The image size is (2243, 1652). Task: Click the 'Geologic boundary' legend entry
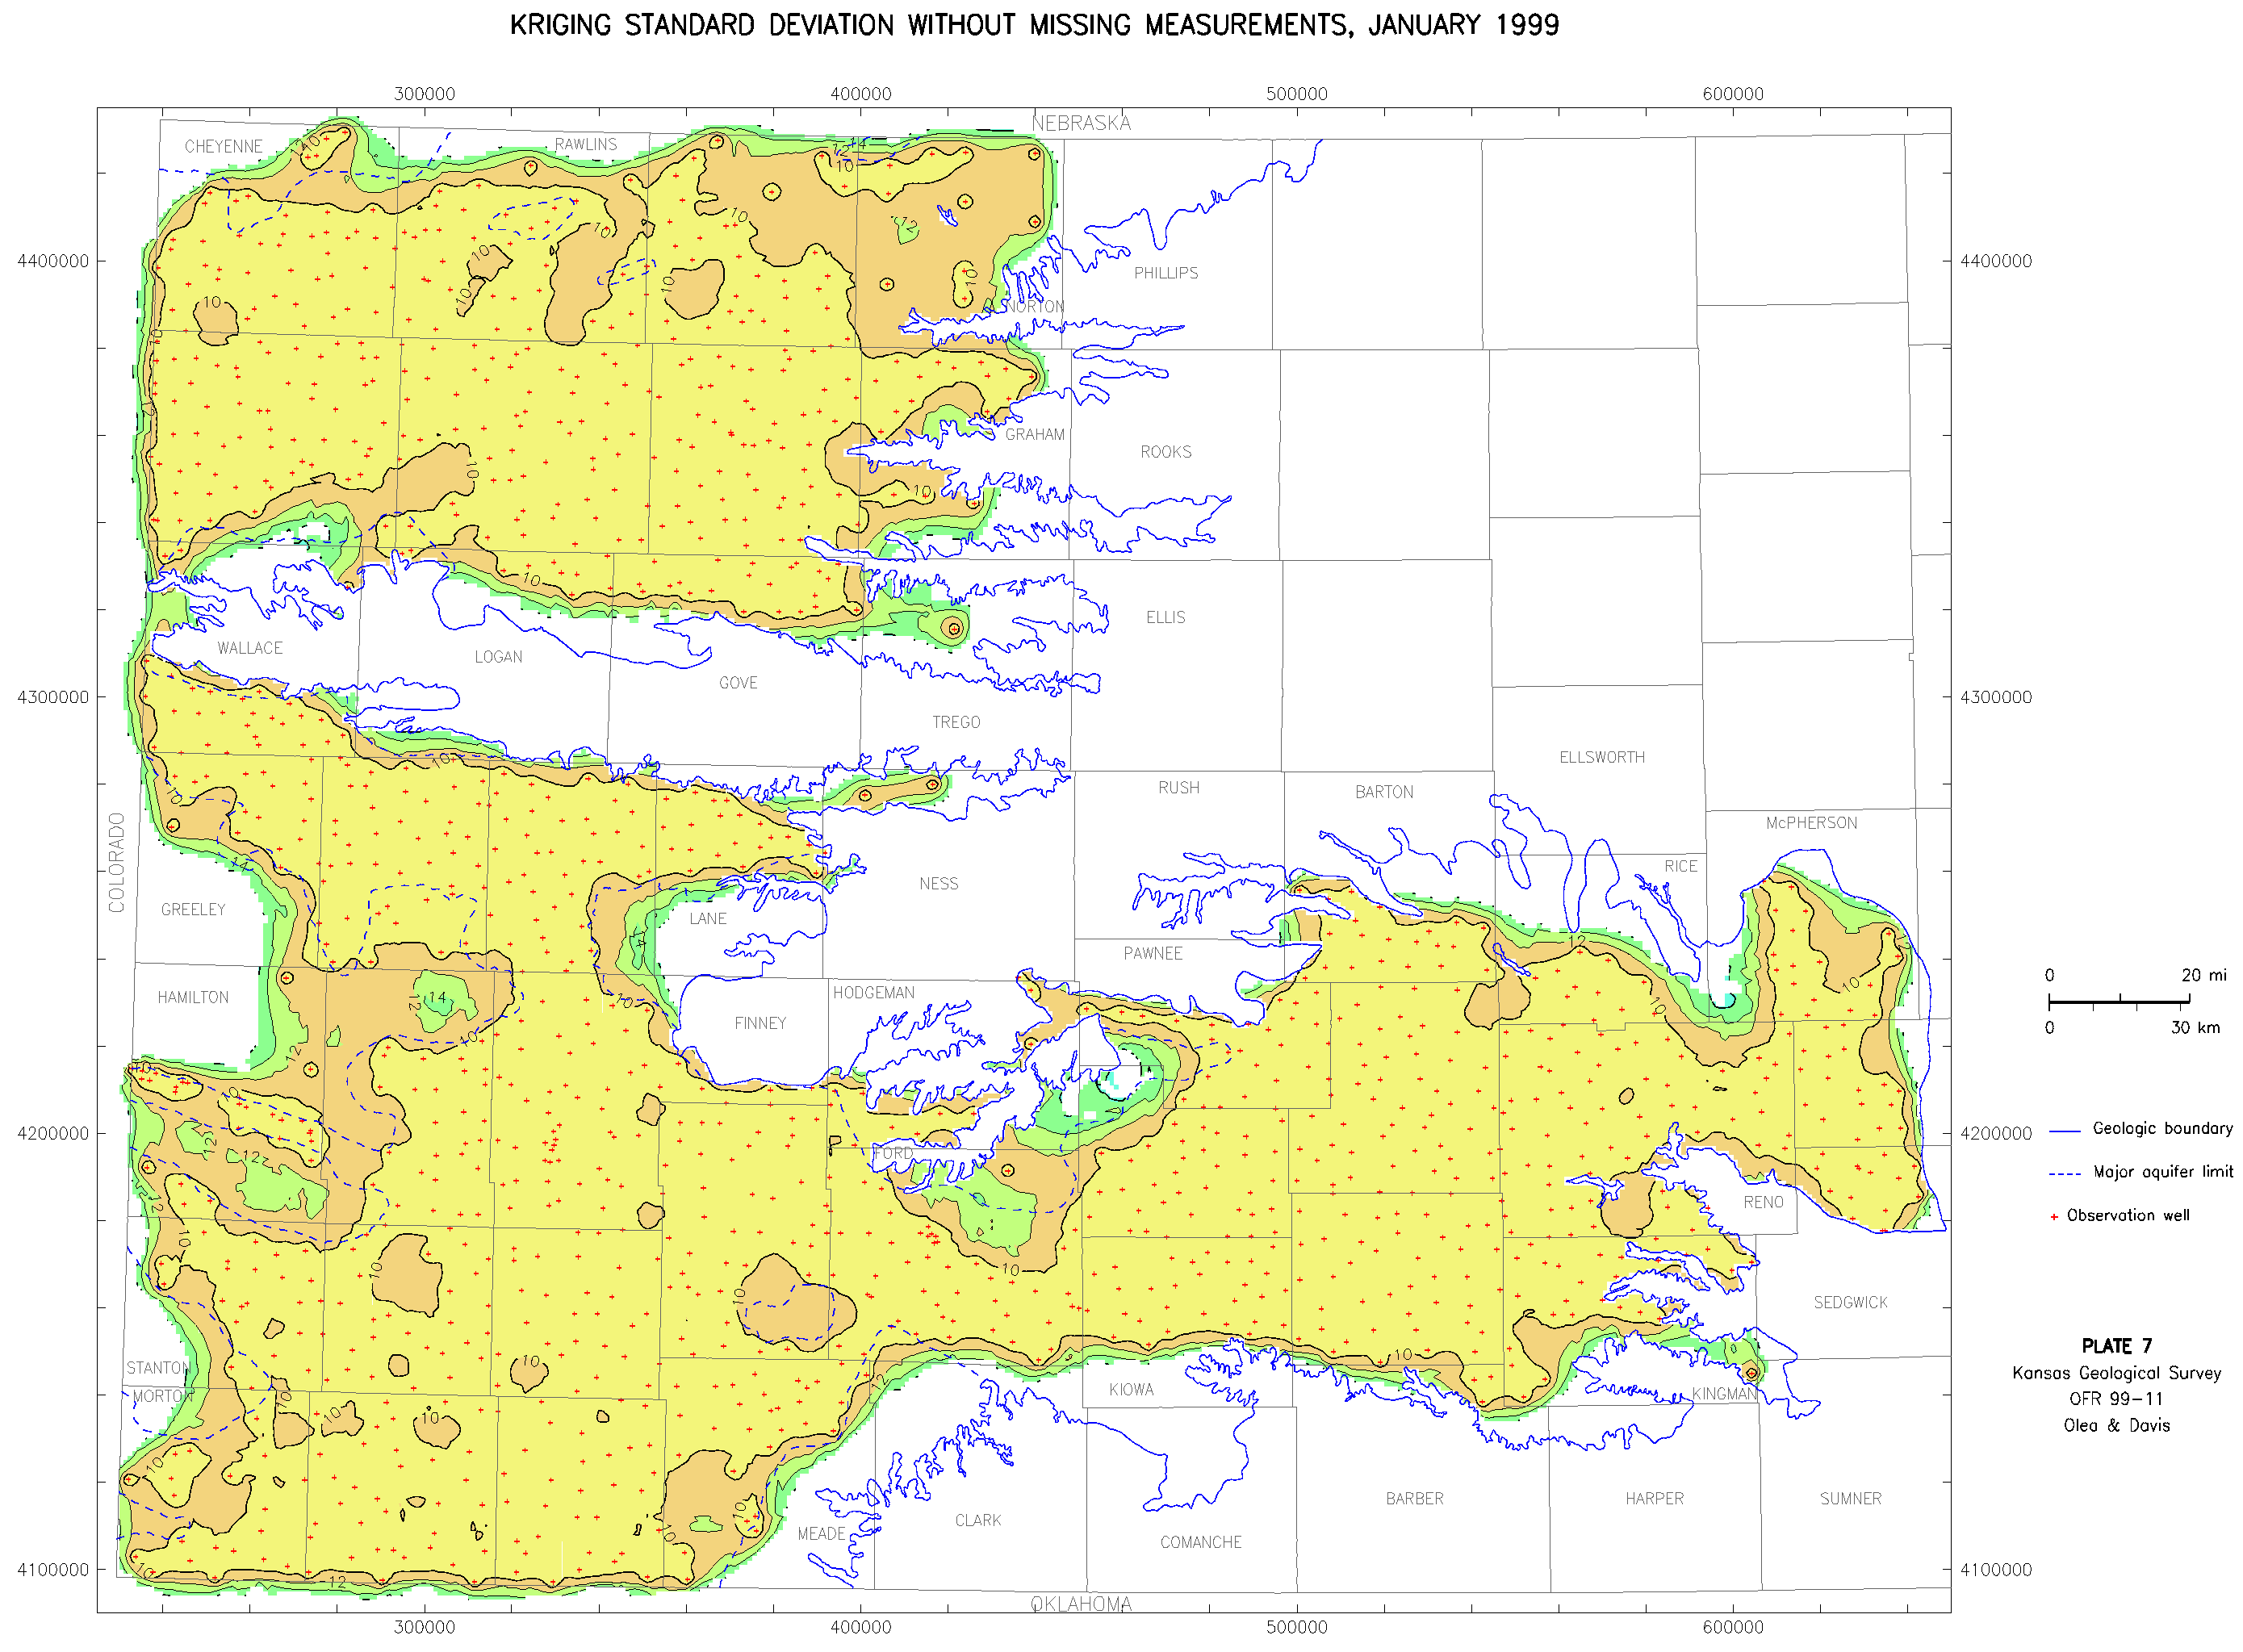tap(2162, 1128)
